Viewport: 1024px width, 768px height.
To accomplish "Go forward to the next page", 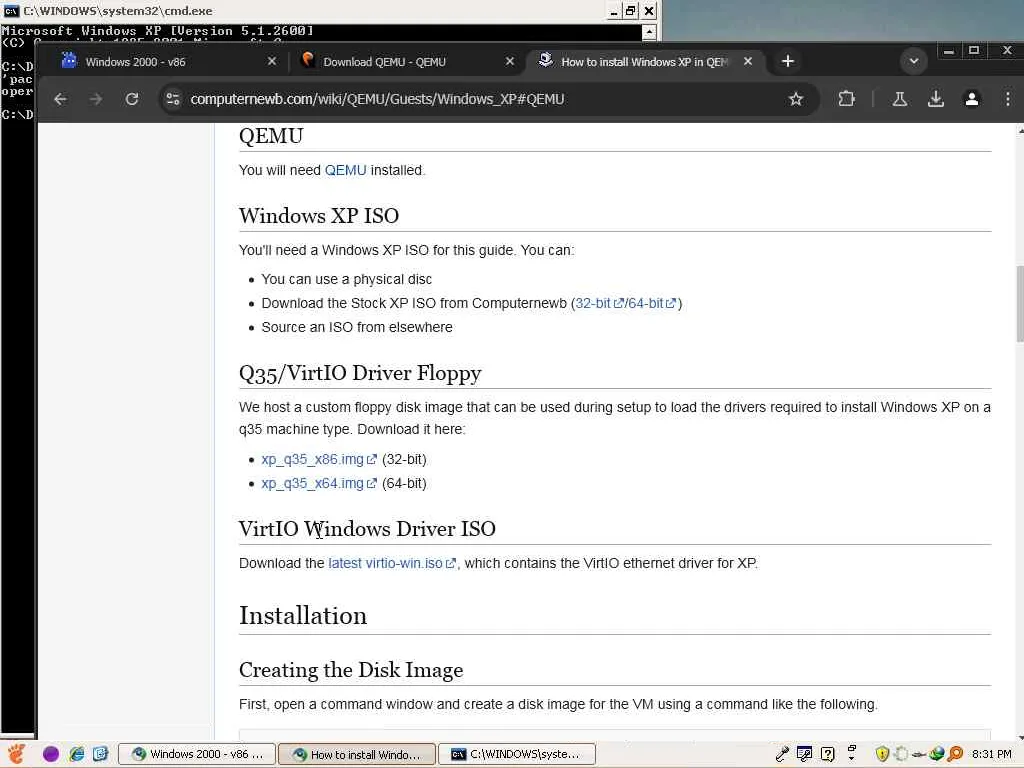I will [x=96, y=99].
